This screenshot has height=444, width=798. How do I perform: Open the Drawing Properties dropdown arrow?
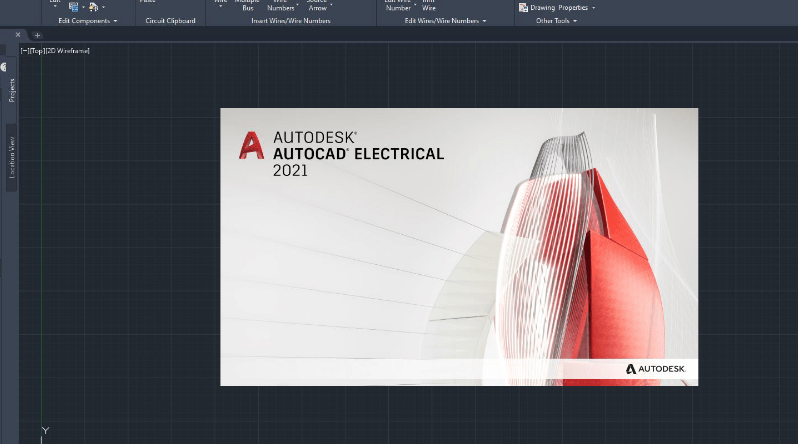[x=593, y=8]
